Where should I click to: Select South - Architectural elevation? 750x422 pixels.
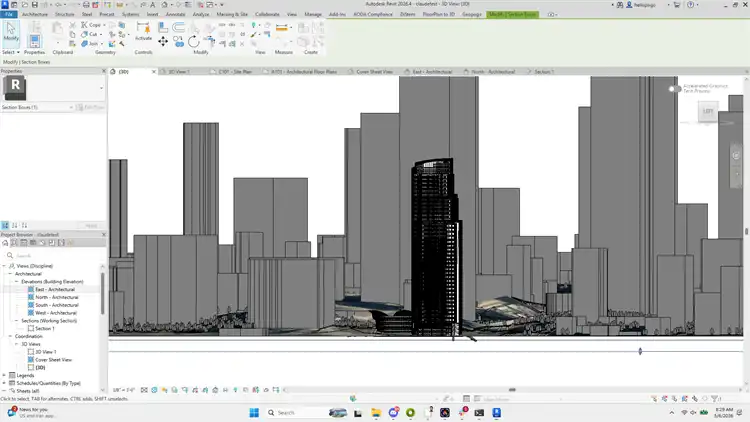click(57, 305)
